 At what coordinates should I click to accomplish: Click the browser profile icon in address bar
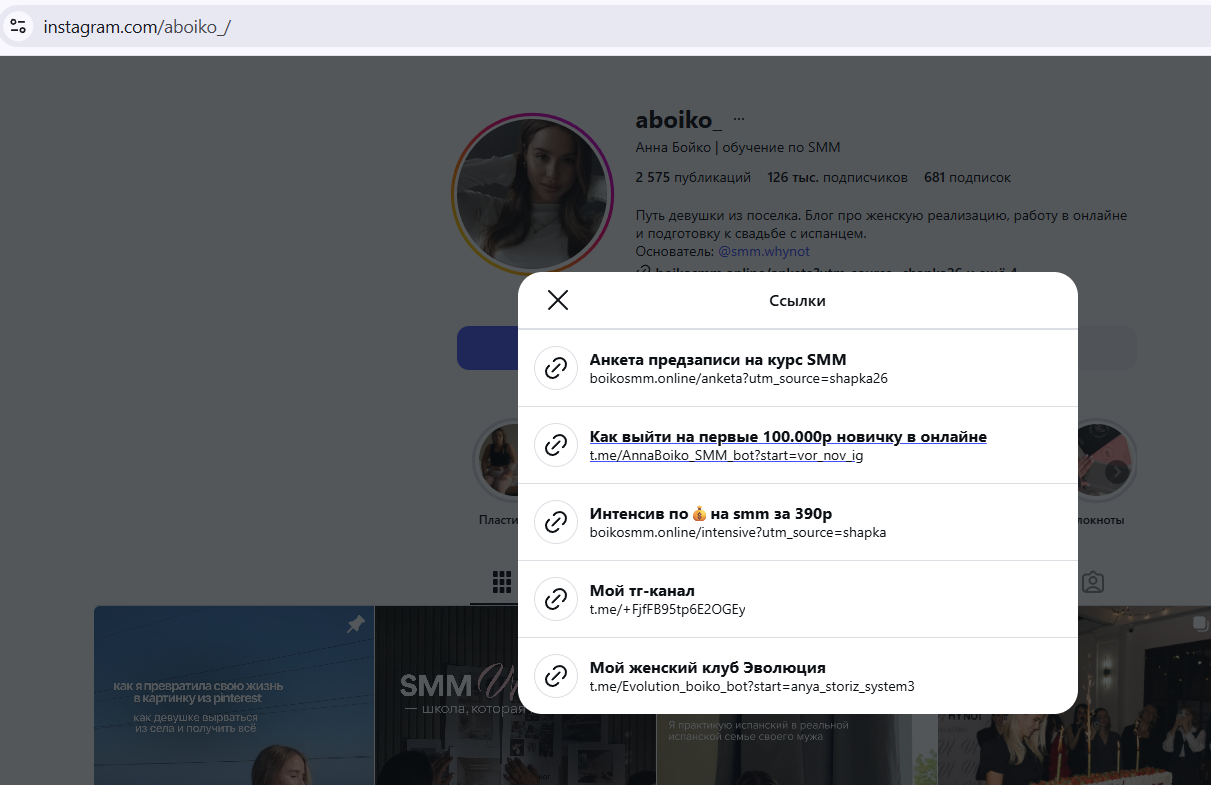(x=20, y=26)
